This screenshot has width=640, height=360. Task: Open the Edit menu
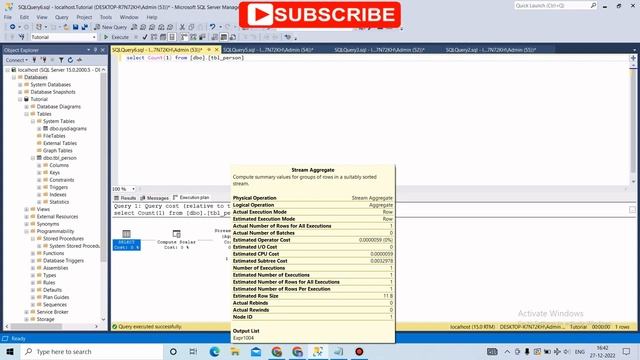tap(24, 17)
